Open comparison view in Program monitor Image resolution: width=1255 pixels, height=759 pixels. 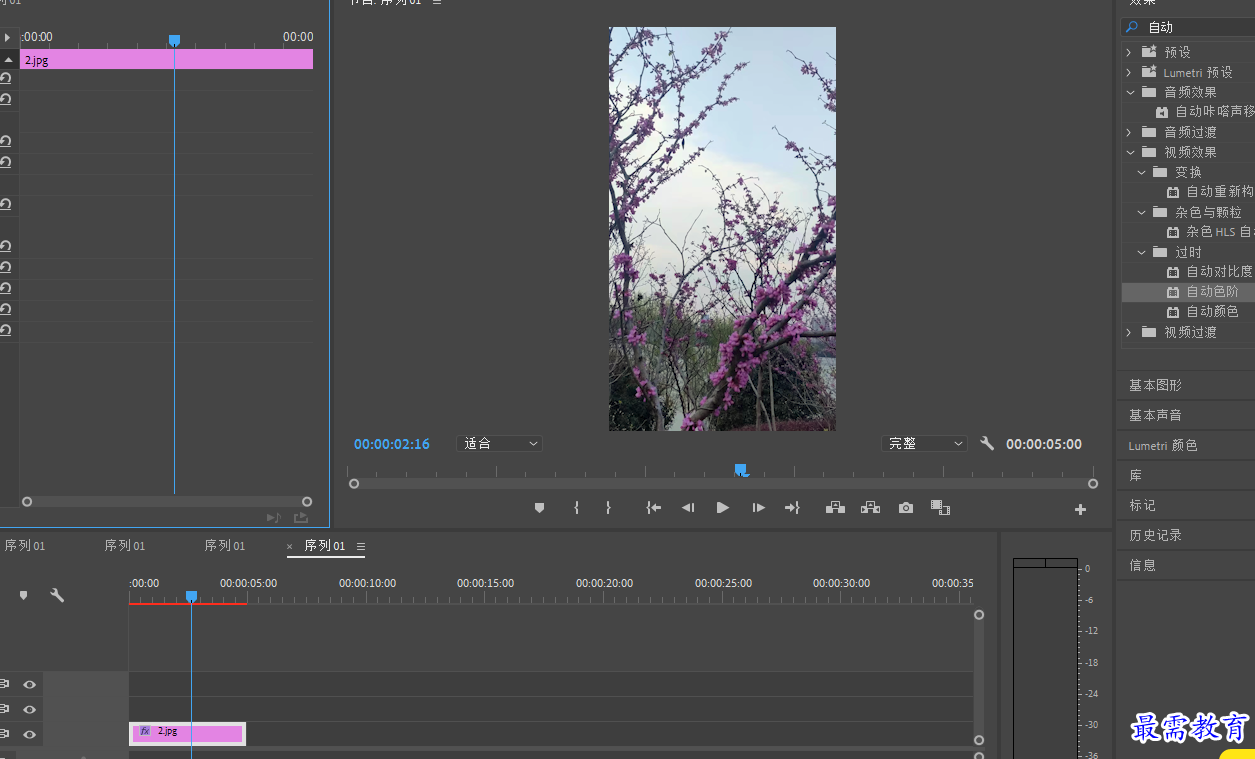coord(940,508)
